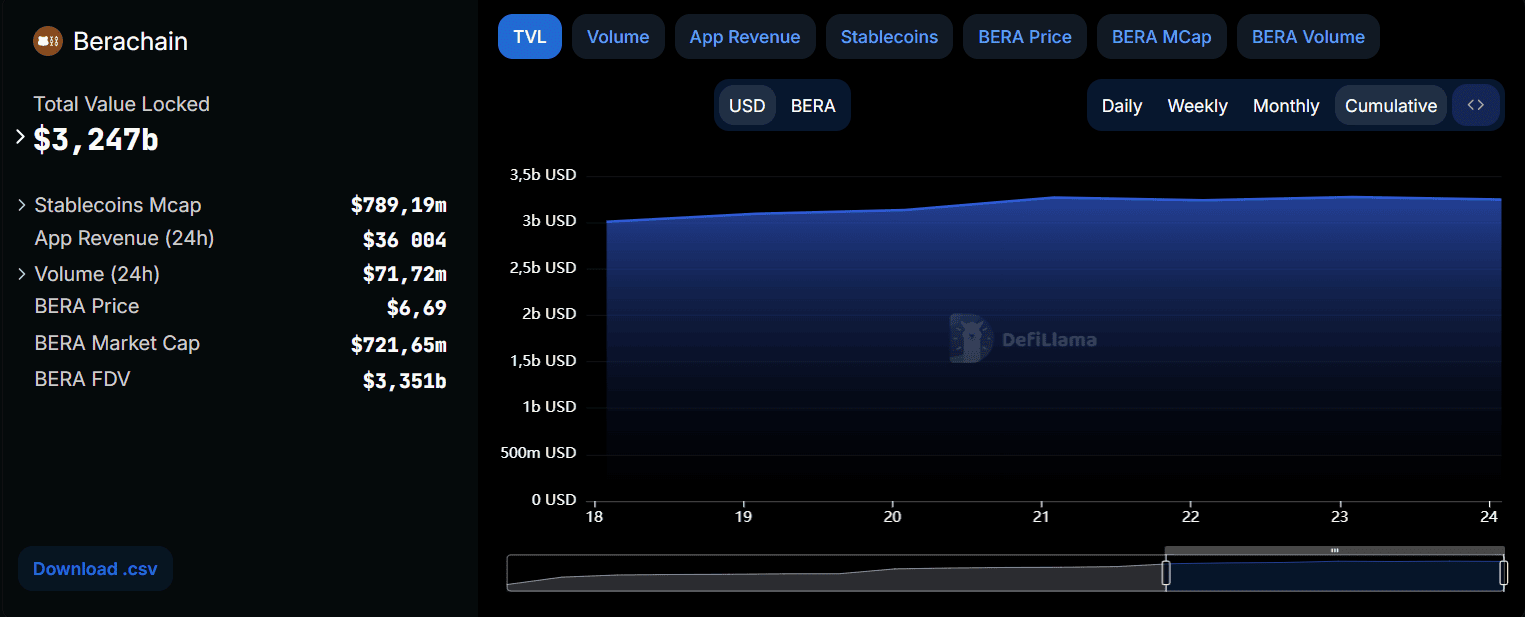View the BERA Volume chart tab
The width and height of the screenshot is (1525, 617).
(1308, 37)
